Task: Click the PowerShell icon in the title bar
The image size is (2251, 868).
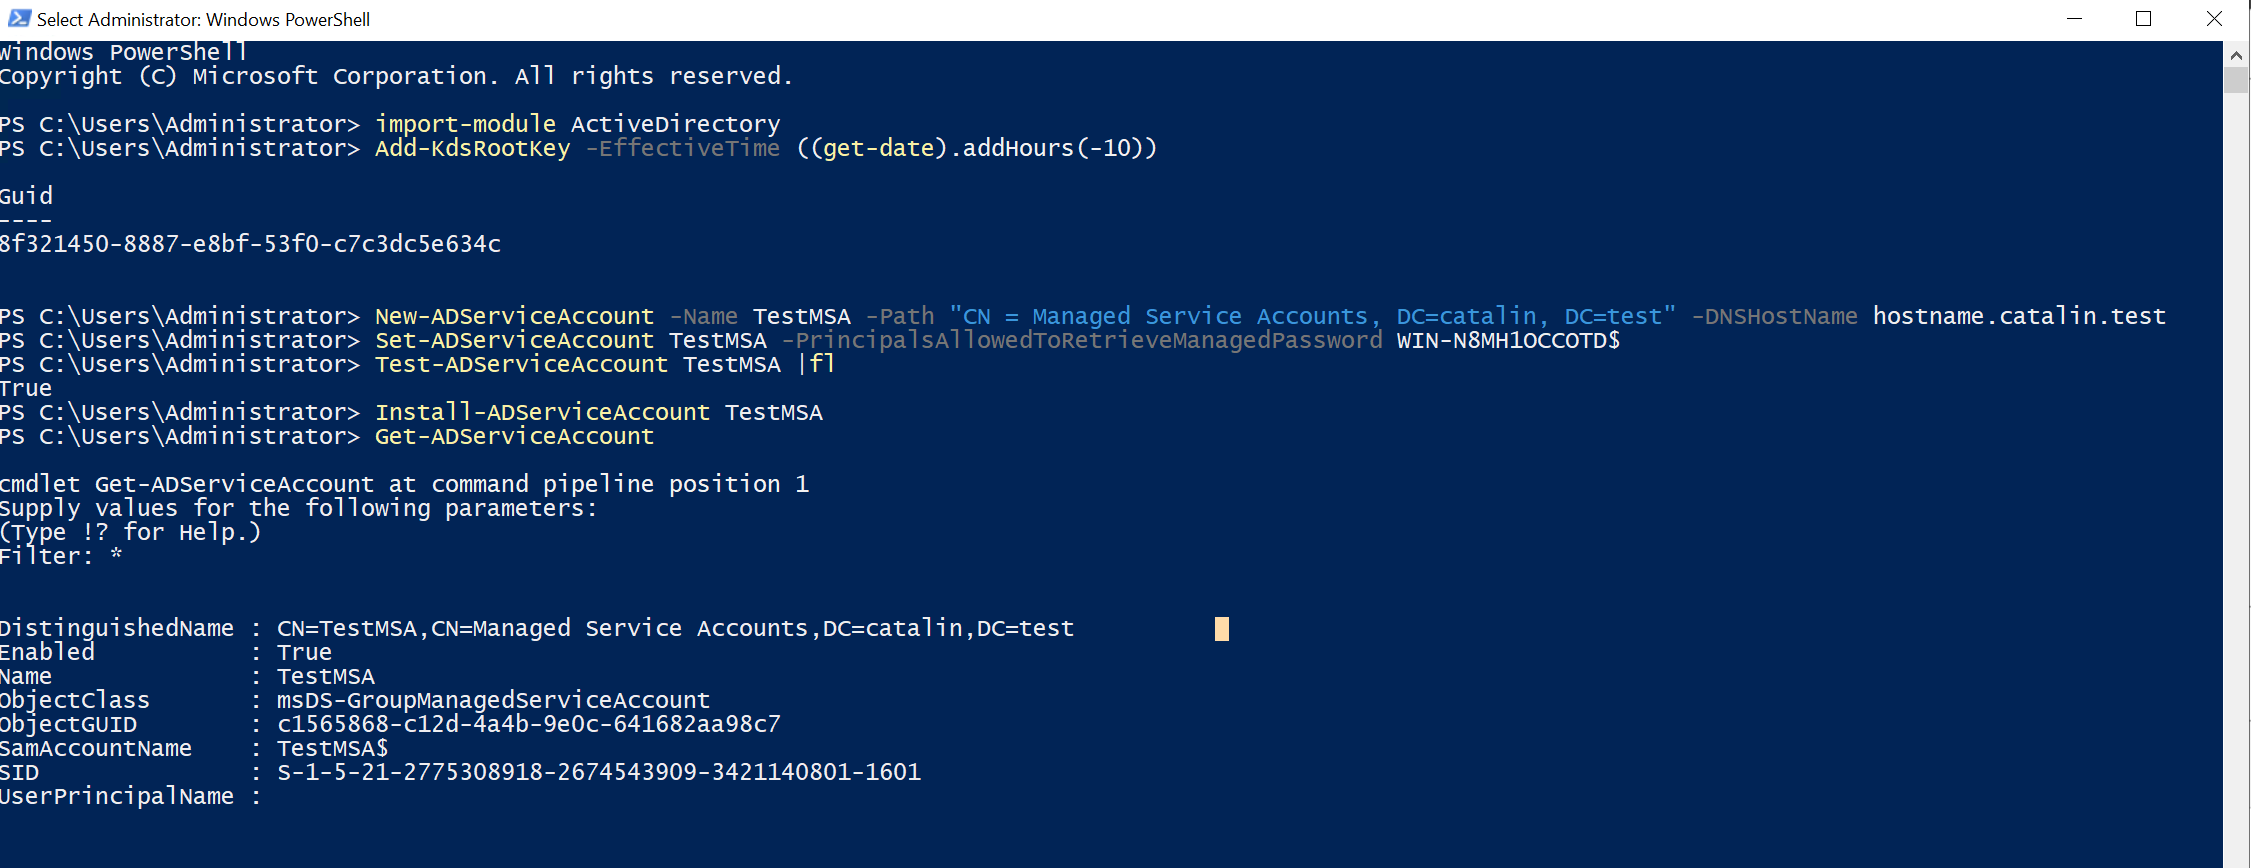Action: (19, 19)
